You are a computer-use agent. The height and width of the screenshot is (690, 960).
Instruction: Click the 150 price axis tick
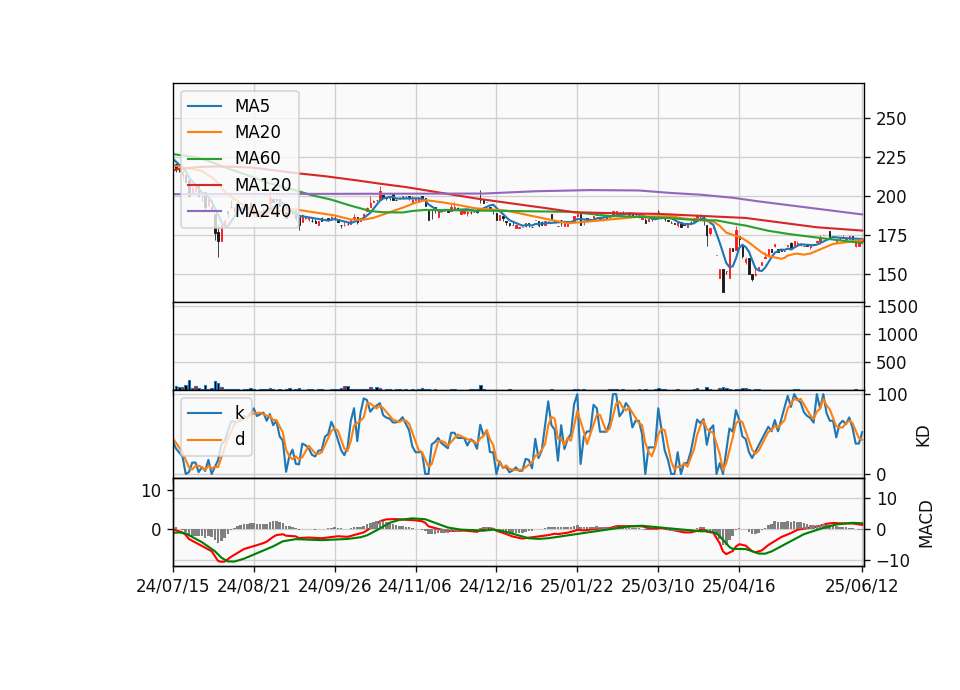891,275
